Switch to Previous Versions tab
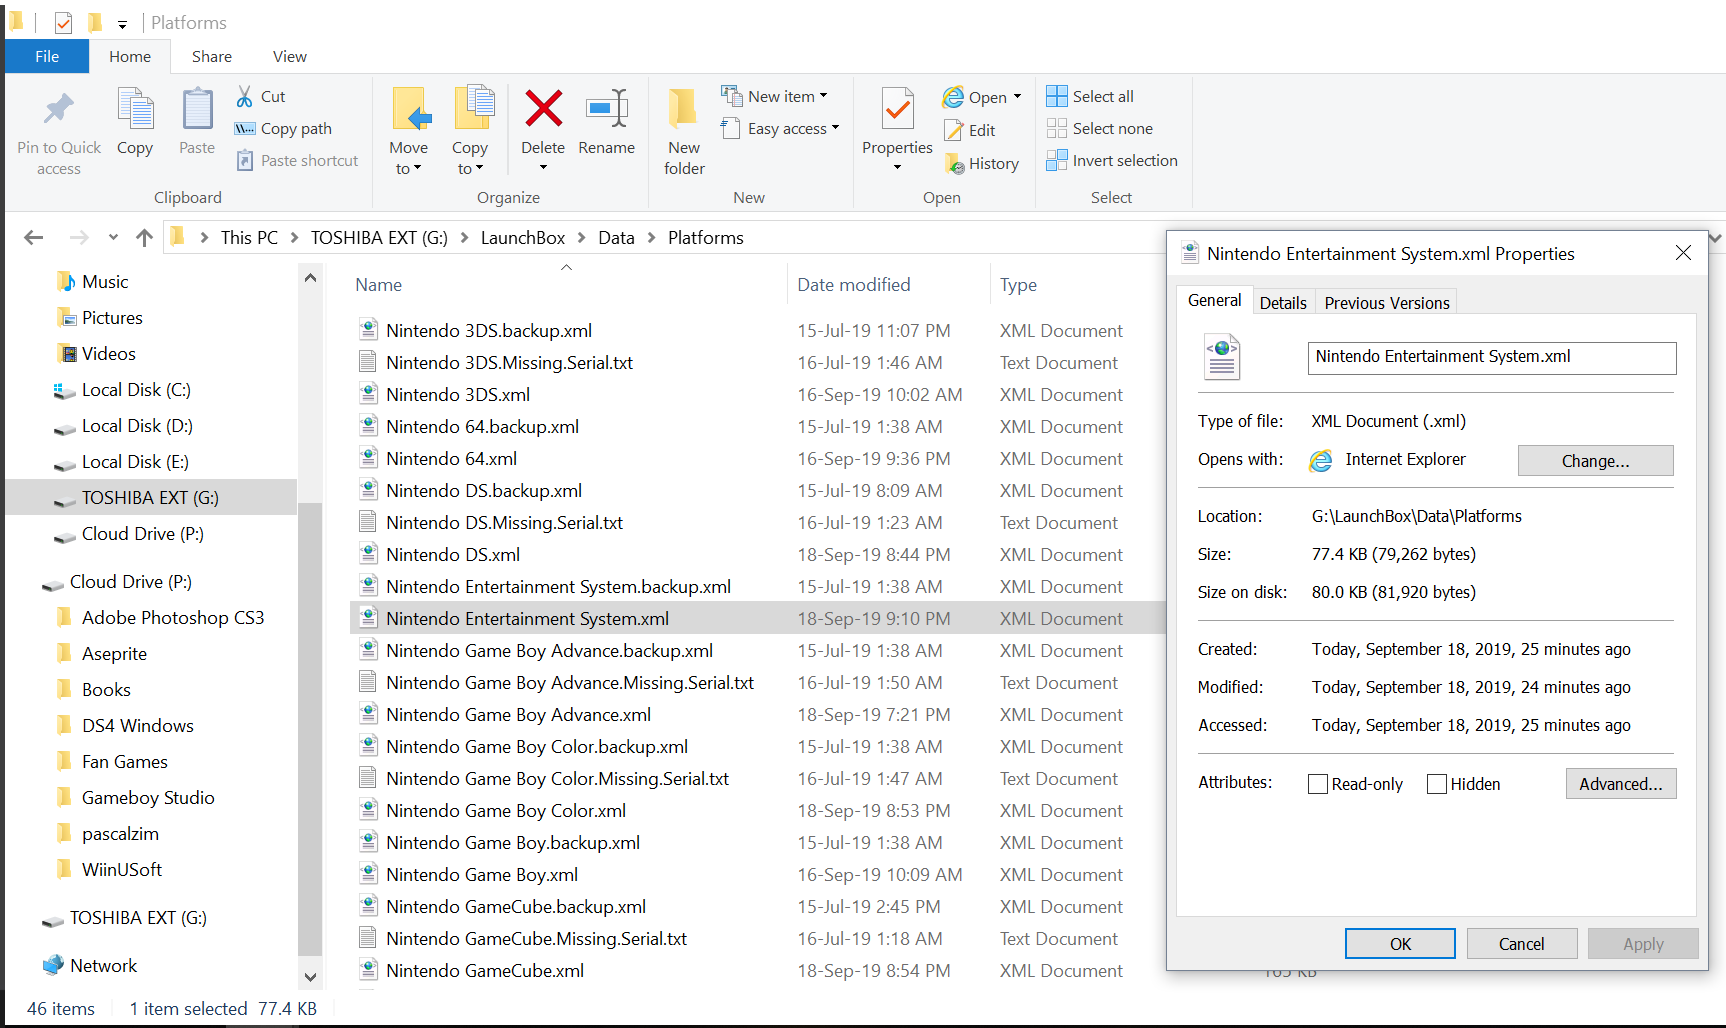The height and width of the screenshot is (1028, 1726). coord(1387,303)
